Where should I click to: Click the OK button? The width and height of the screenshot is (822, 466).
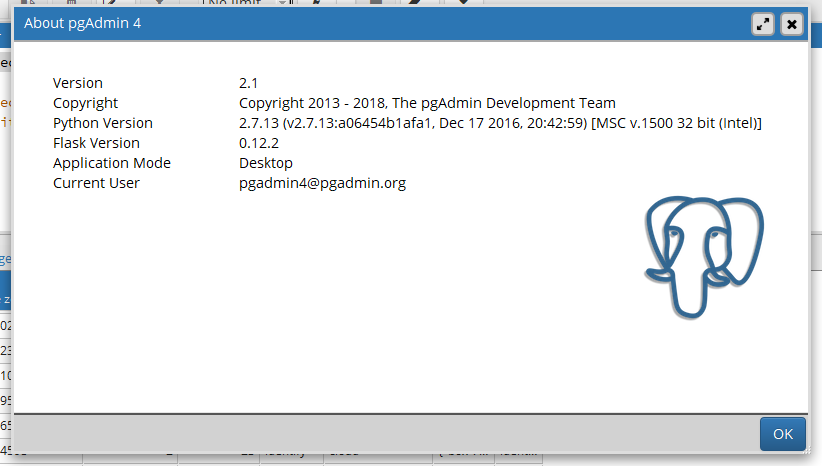782,434
